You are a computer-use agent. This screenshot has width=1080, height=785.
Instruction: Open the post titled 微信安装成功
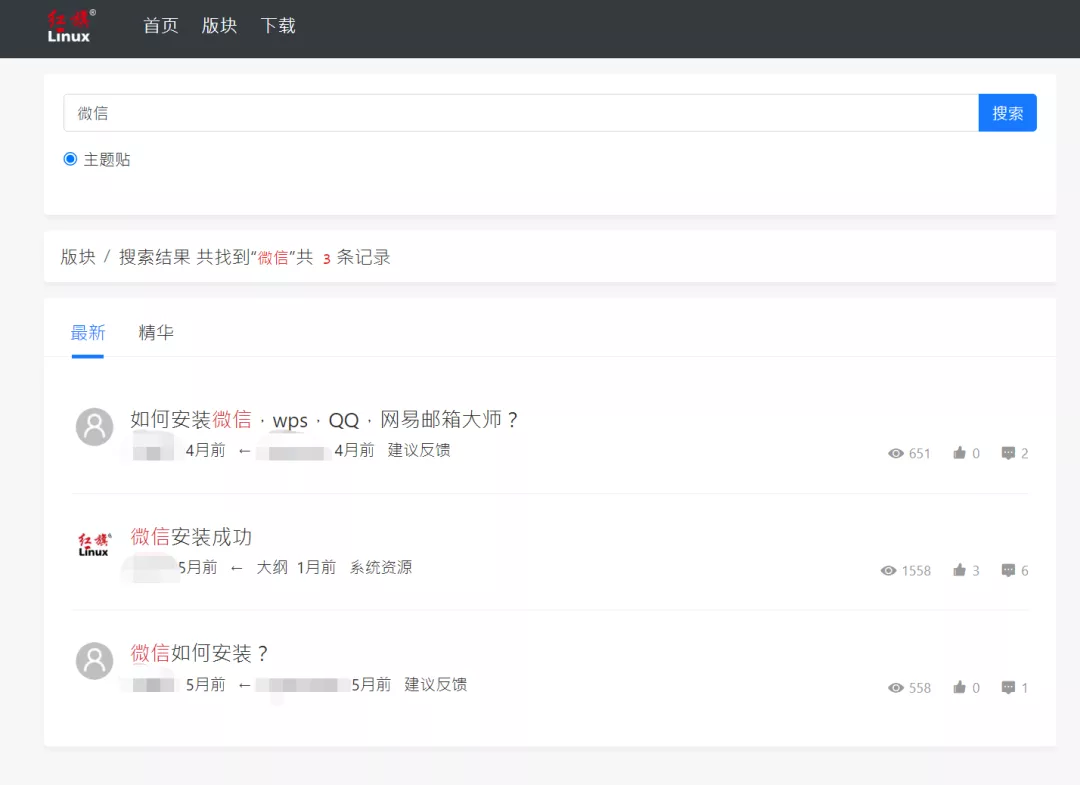191,536
